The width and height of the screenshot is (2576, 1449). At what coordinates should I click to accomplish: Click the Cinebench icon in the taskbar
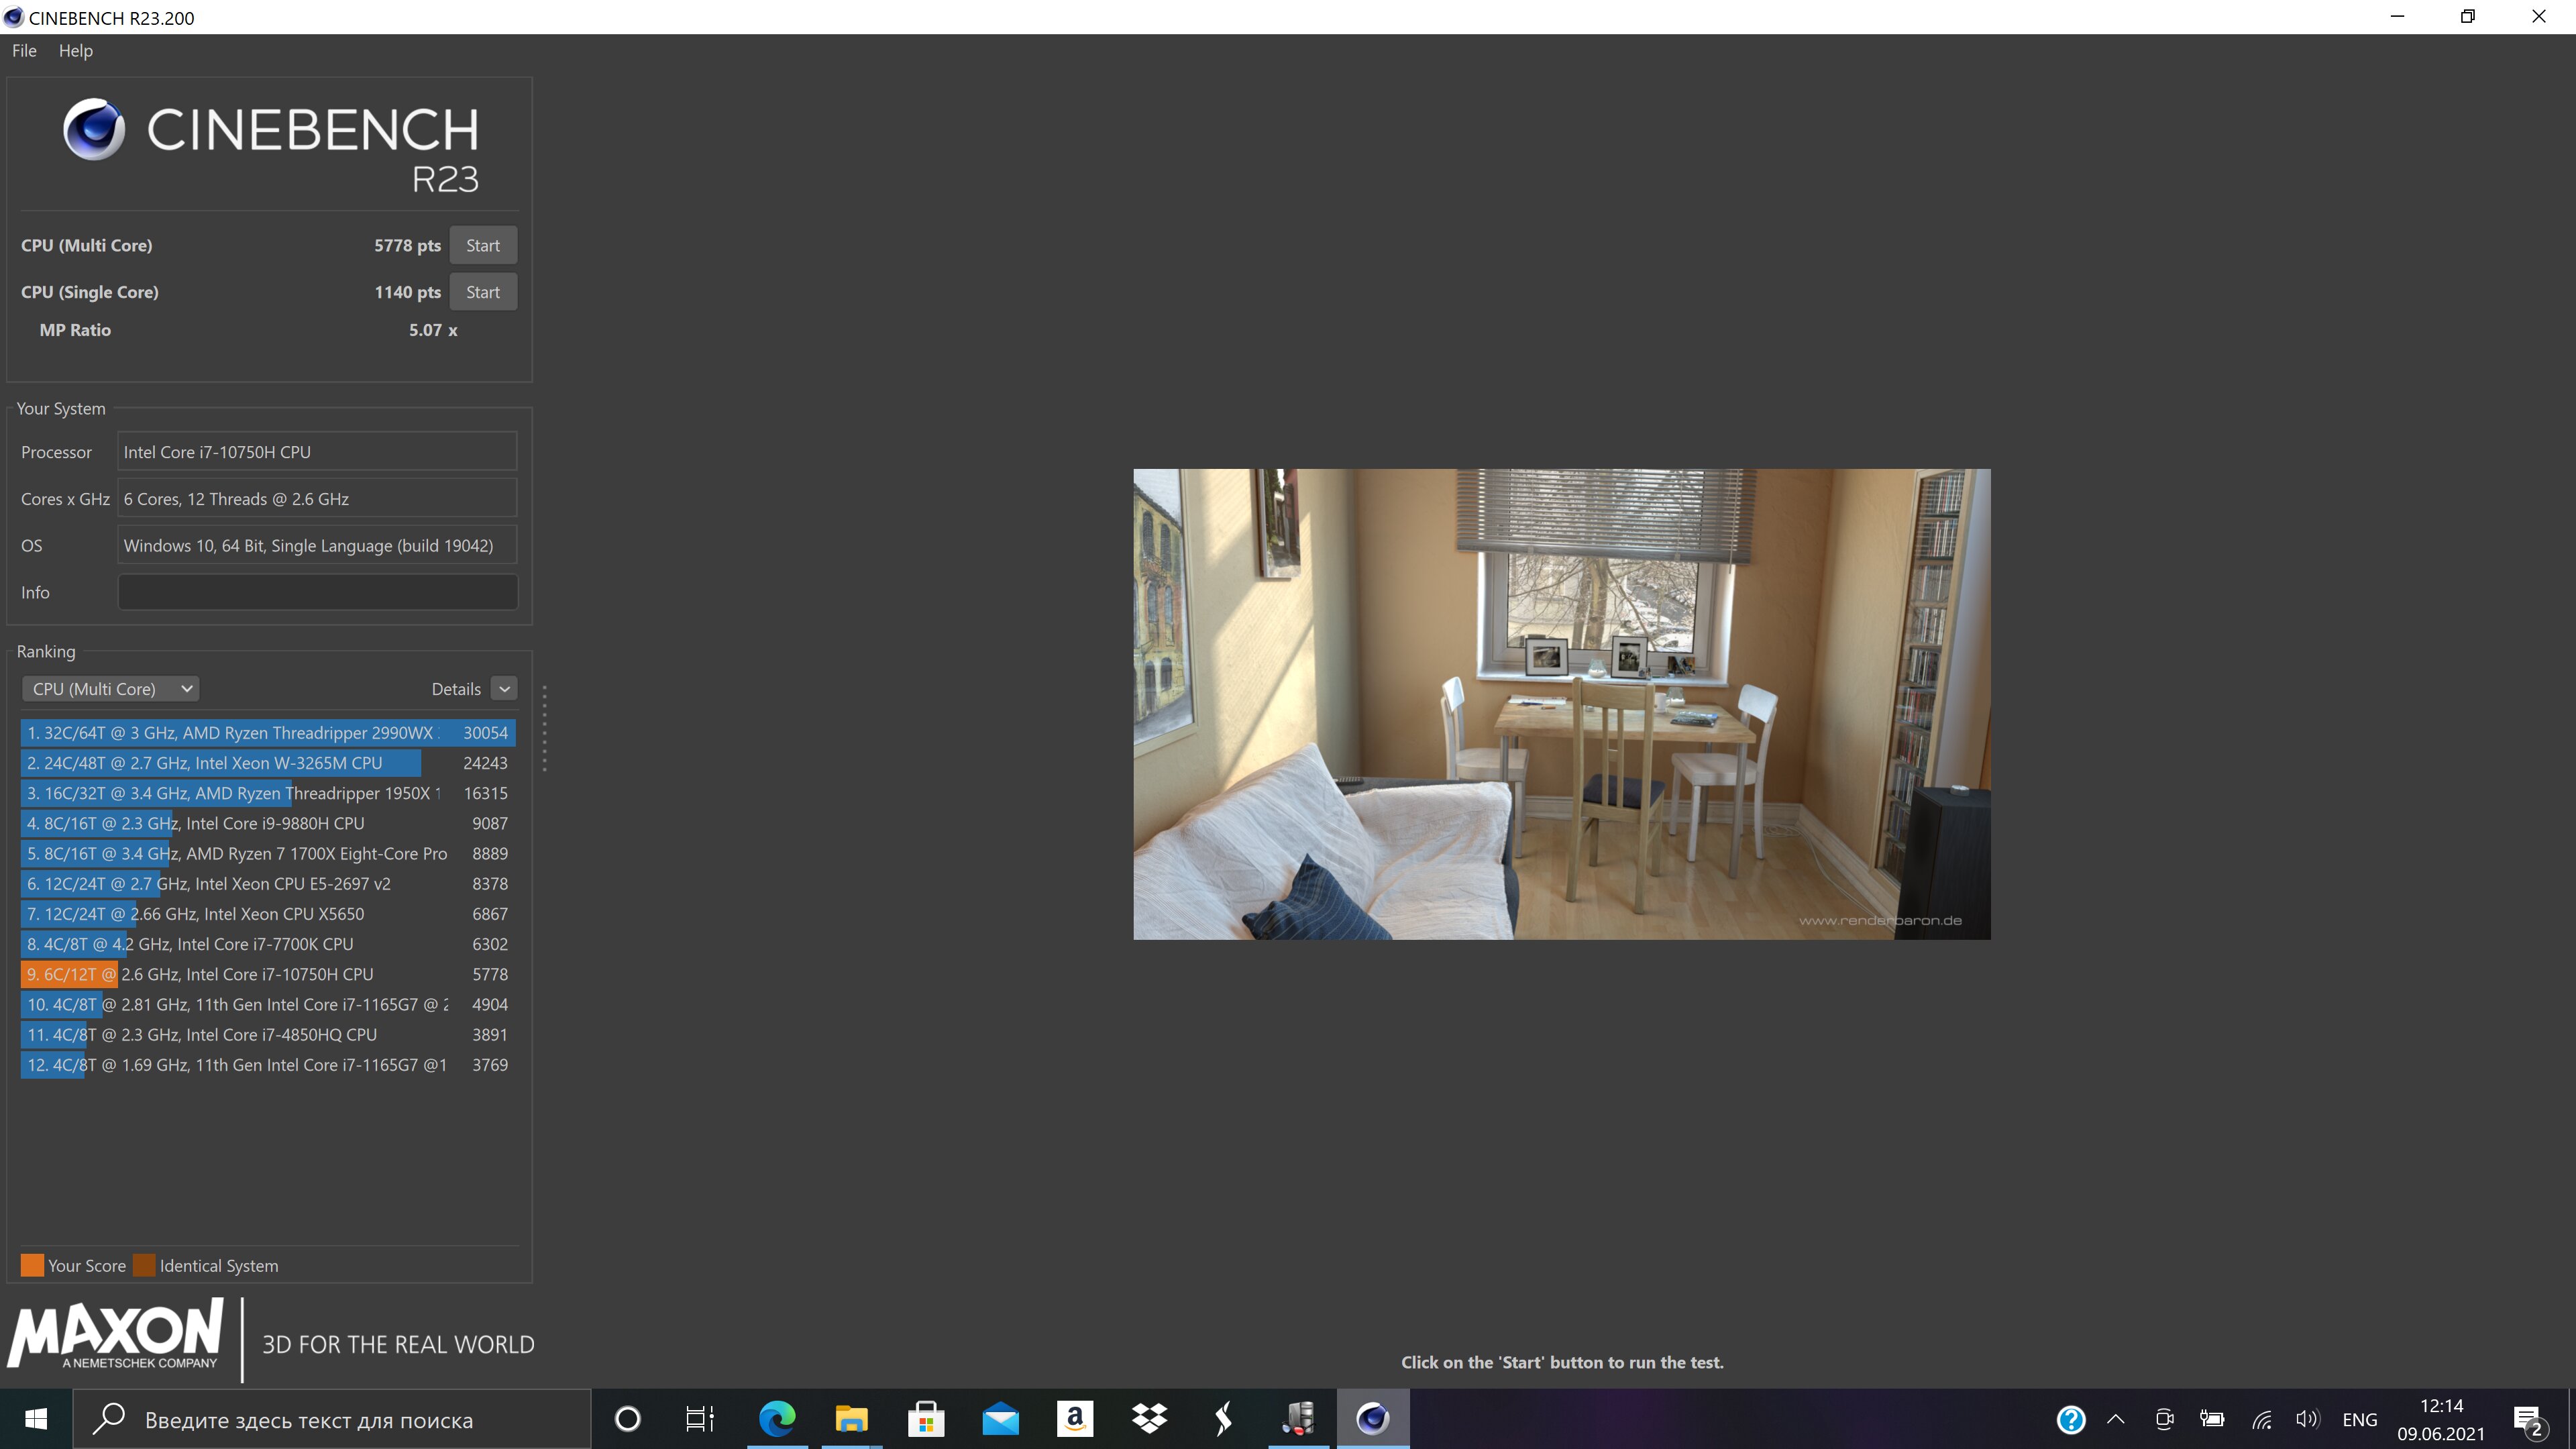pyautogui.click(x=1372, y=1418)
